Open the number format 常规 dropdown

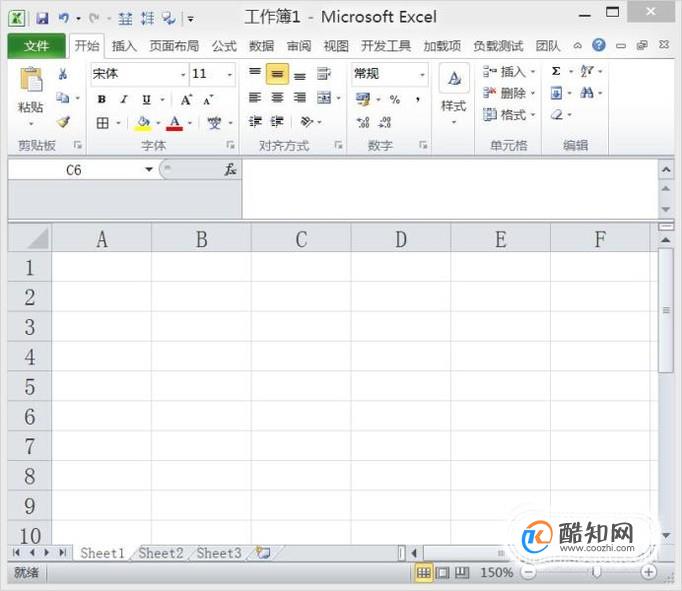click(x=422, y=74)
